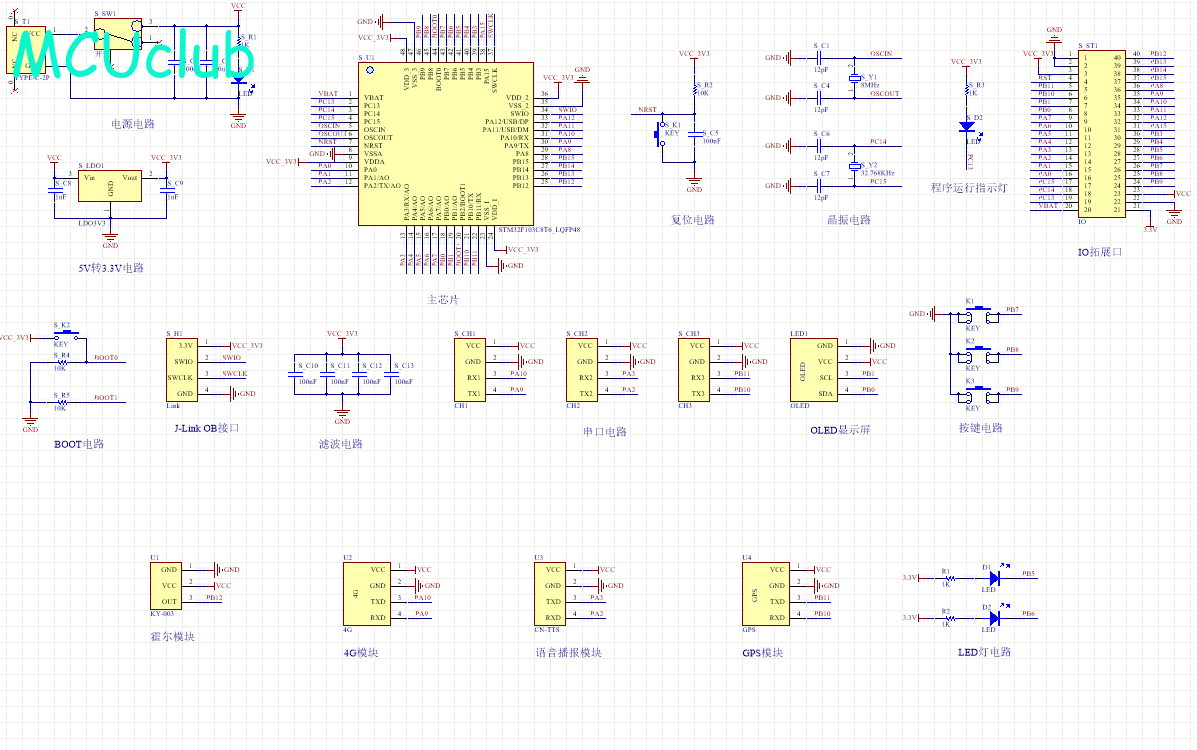Click resistor R1 in LED circuit

pos(949,578)
